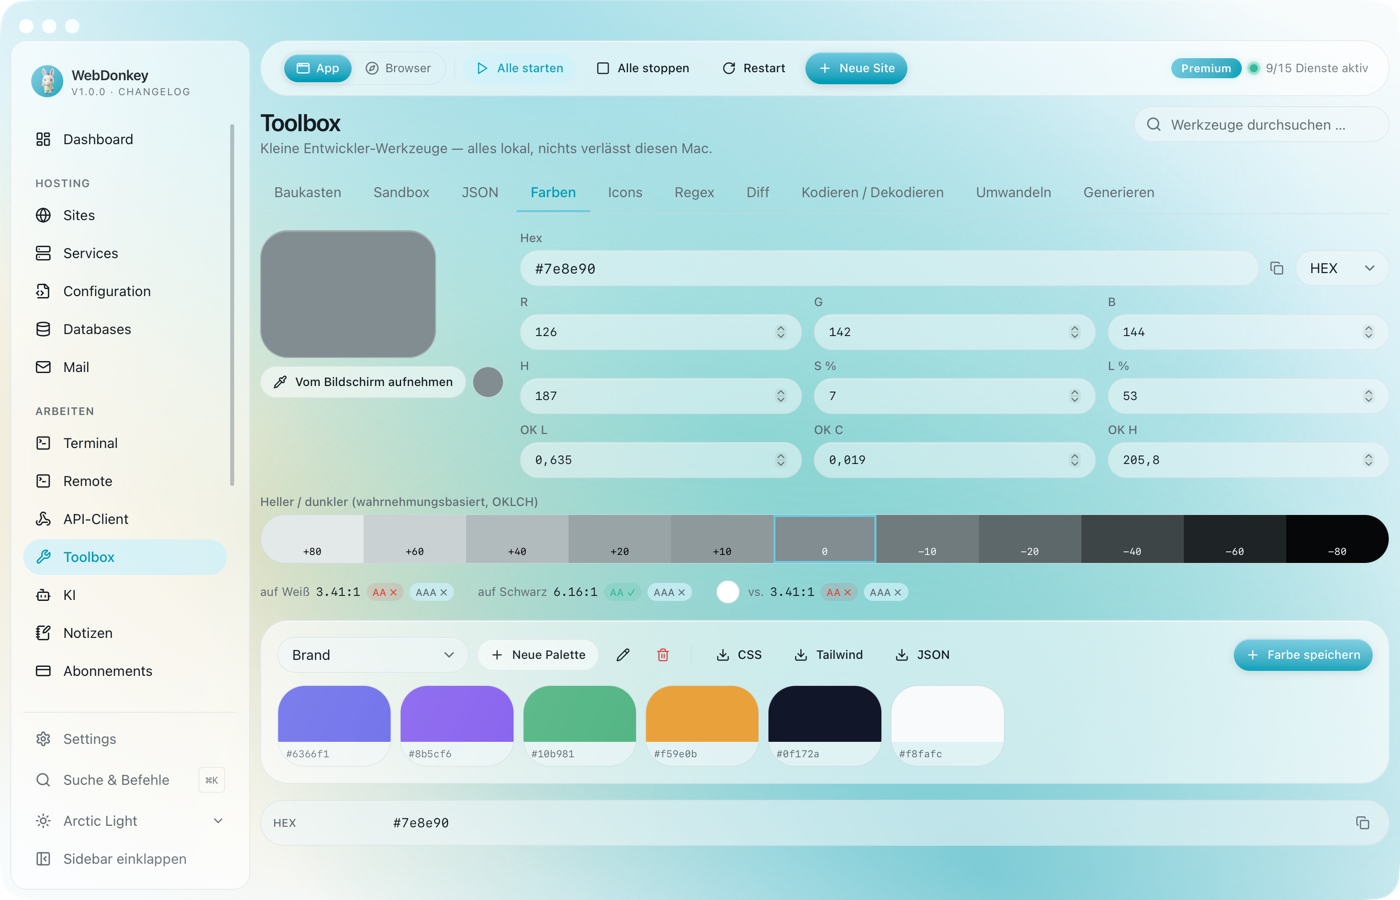
Task: Adjust the R value stepper
Action: click(x=781, y=332)
